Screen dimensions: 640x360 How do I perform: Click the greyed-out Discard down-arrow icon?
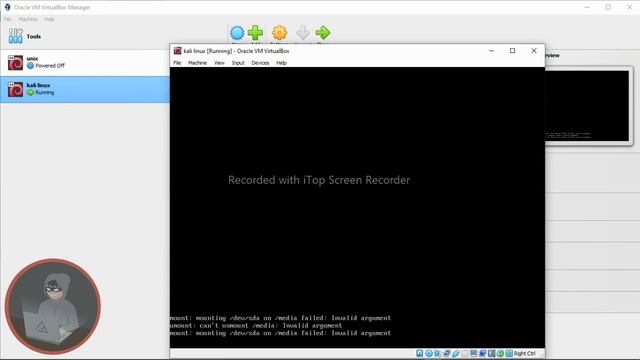click(x=302, y=33)
